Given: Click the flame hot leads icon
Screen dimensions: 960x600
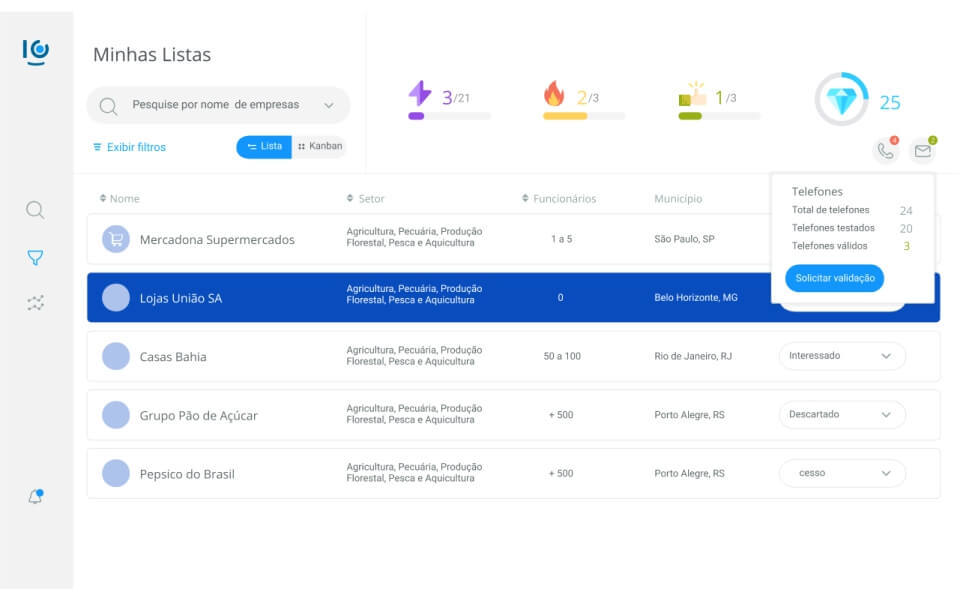Looking at the screenshot, I should tap(554, 94).
